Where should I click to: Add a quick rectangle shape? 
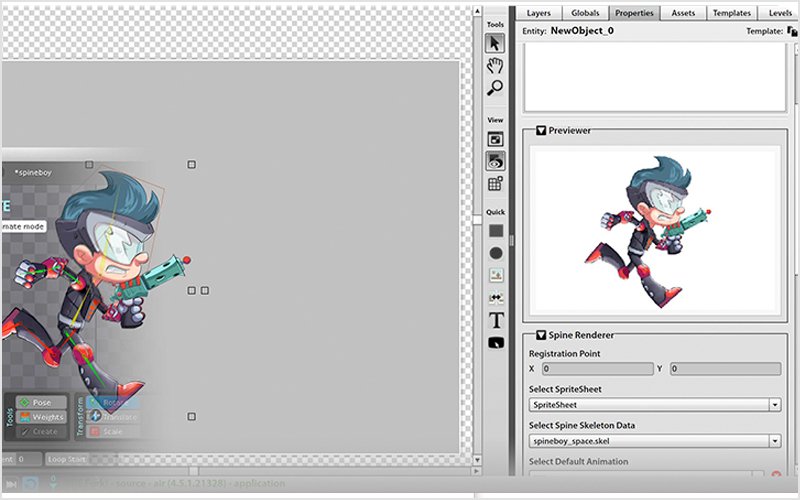tap(496, 231)
